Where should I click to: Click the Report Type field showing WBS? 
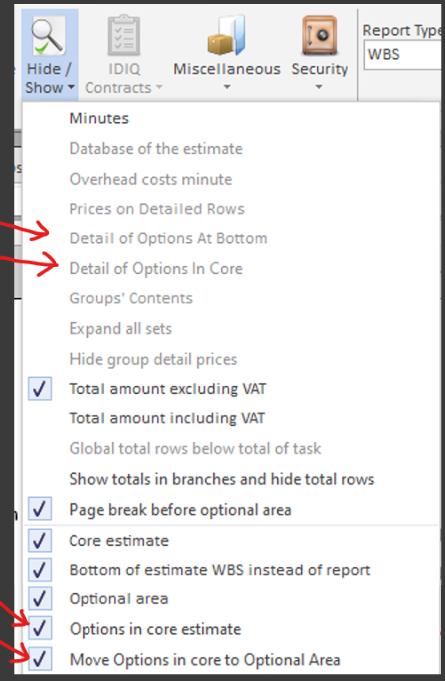click(x=403, y=55)
